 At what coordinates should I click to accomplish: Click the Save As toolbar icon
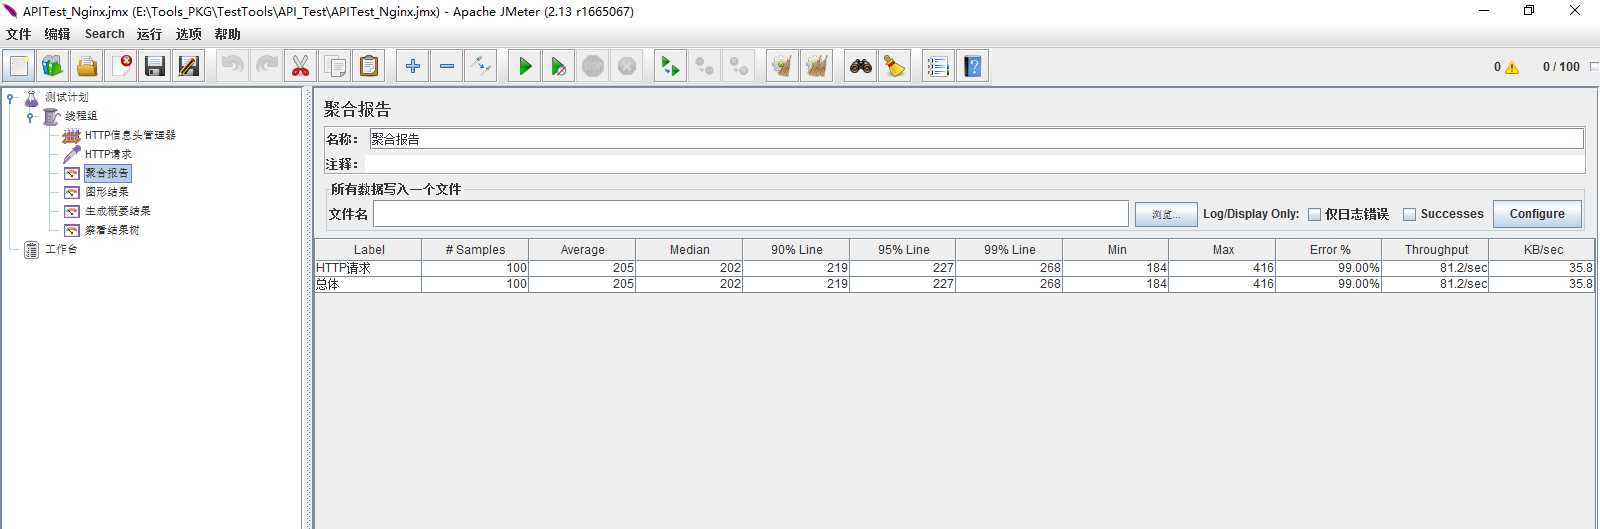189,66
